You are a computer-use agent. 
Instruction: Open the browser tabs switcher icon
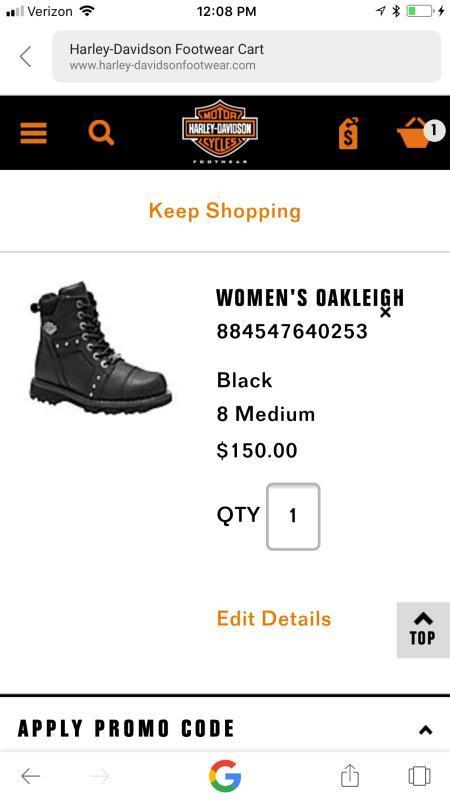click(x=419, y=776)
